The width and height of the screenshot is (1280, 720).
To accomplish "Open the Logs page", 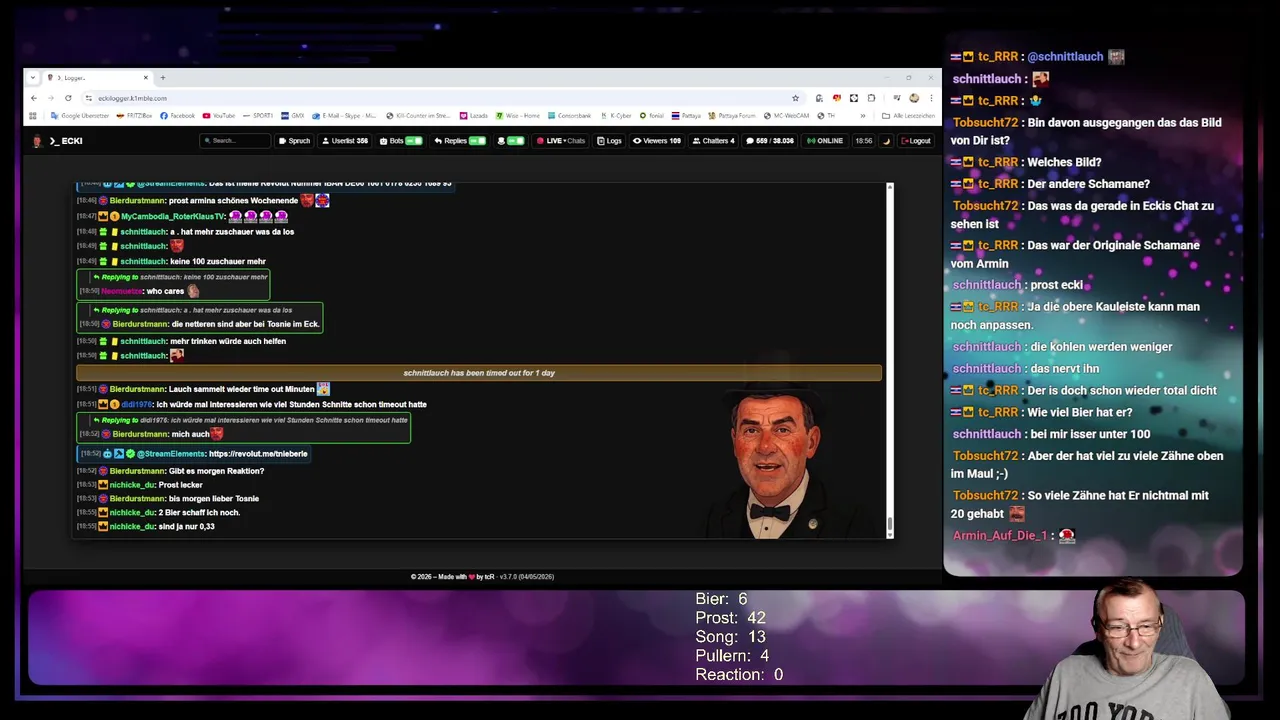I will click(x=609, y=141).
